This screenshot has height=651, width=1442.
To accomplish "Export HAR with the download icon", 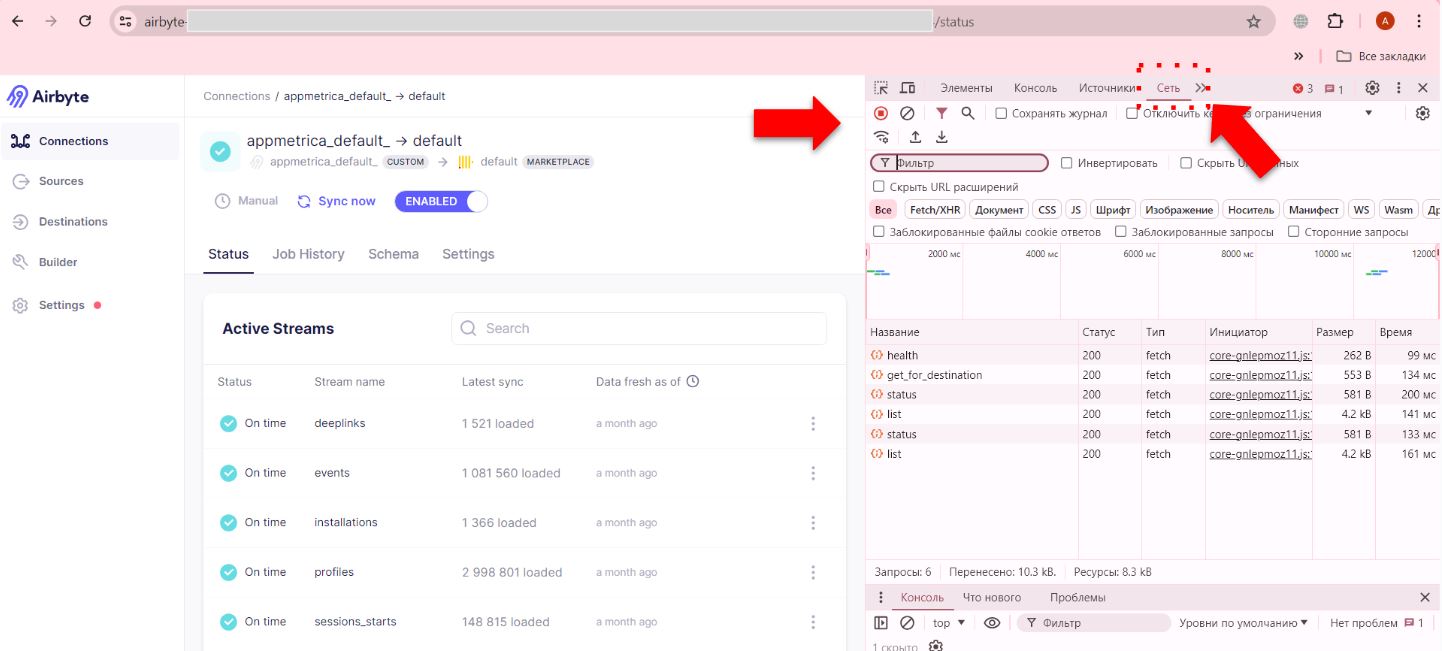I will (941, 137).
